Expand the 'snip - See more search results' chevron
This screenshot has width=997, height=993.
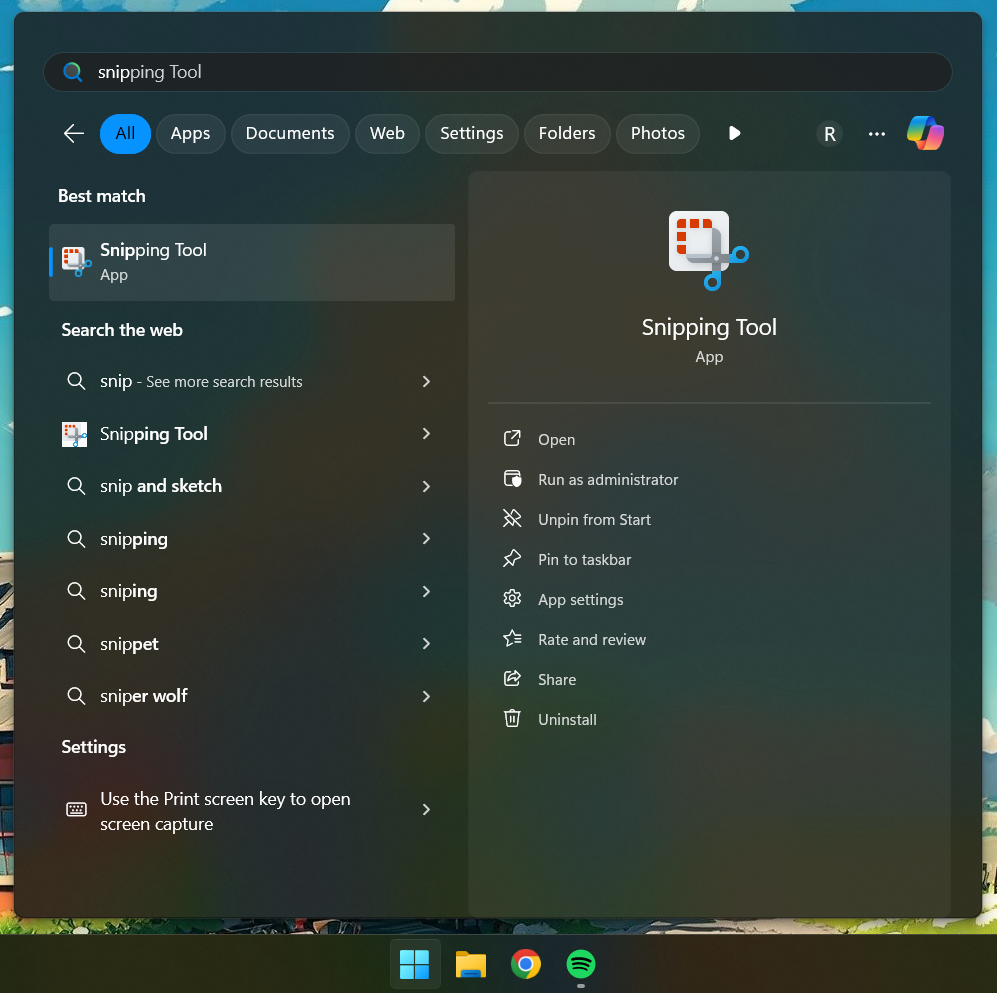point(426,381)
